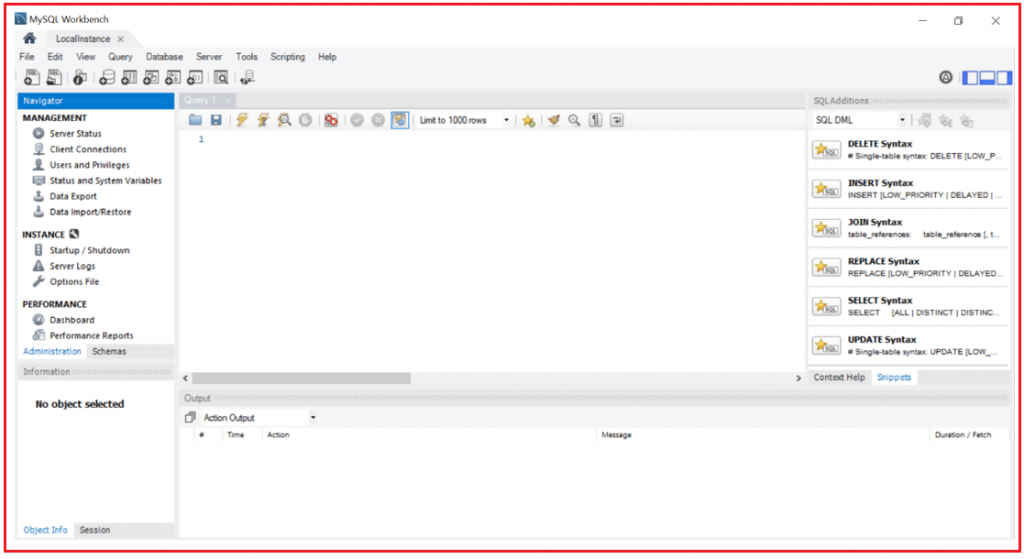Toggle the bottom output panel visibility
1024x559 pixels.
coord(987,78)
